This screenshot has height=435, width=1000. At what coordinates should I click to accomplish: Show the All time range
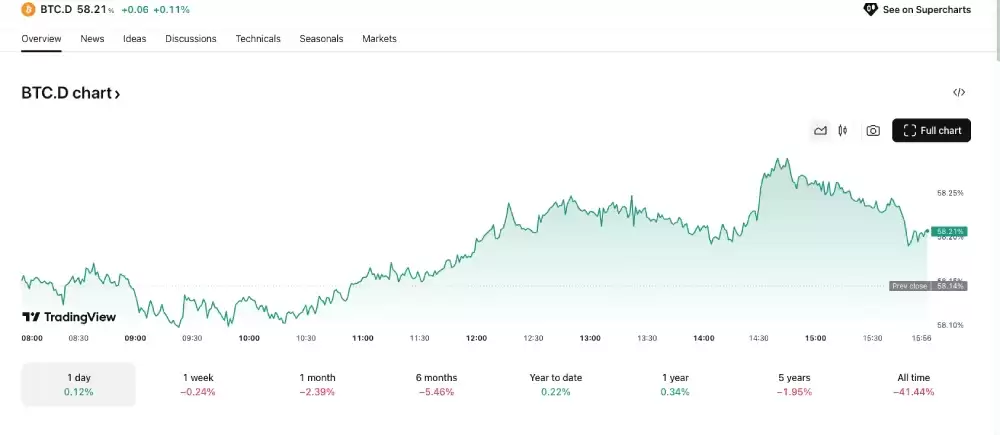click(914, 384)
